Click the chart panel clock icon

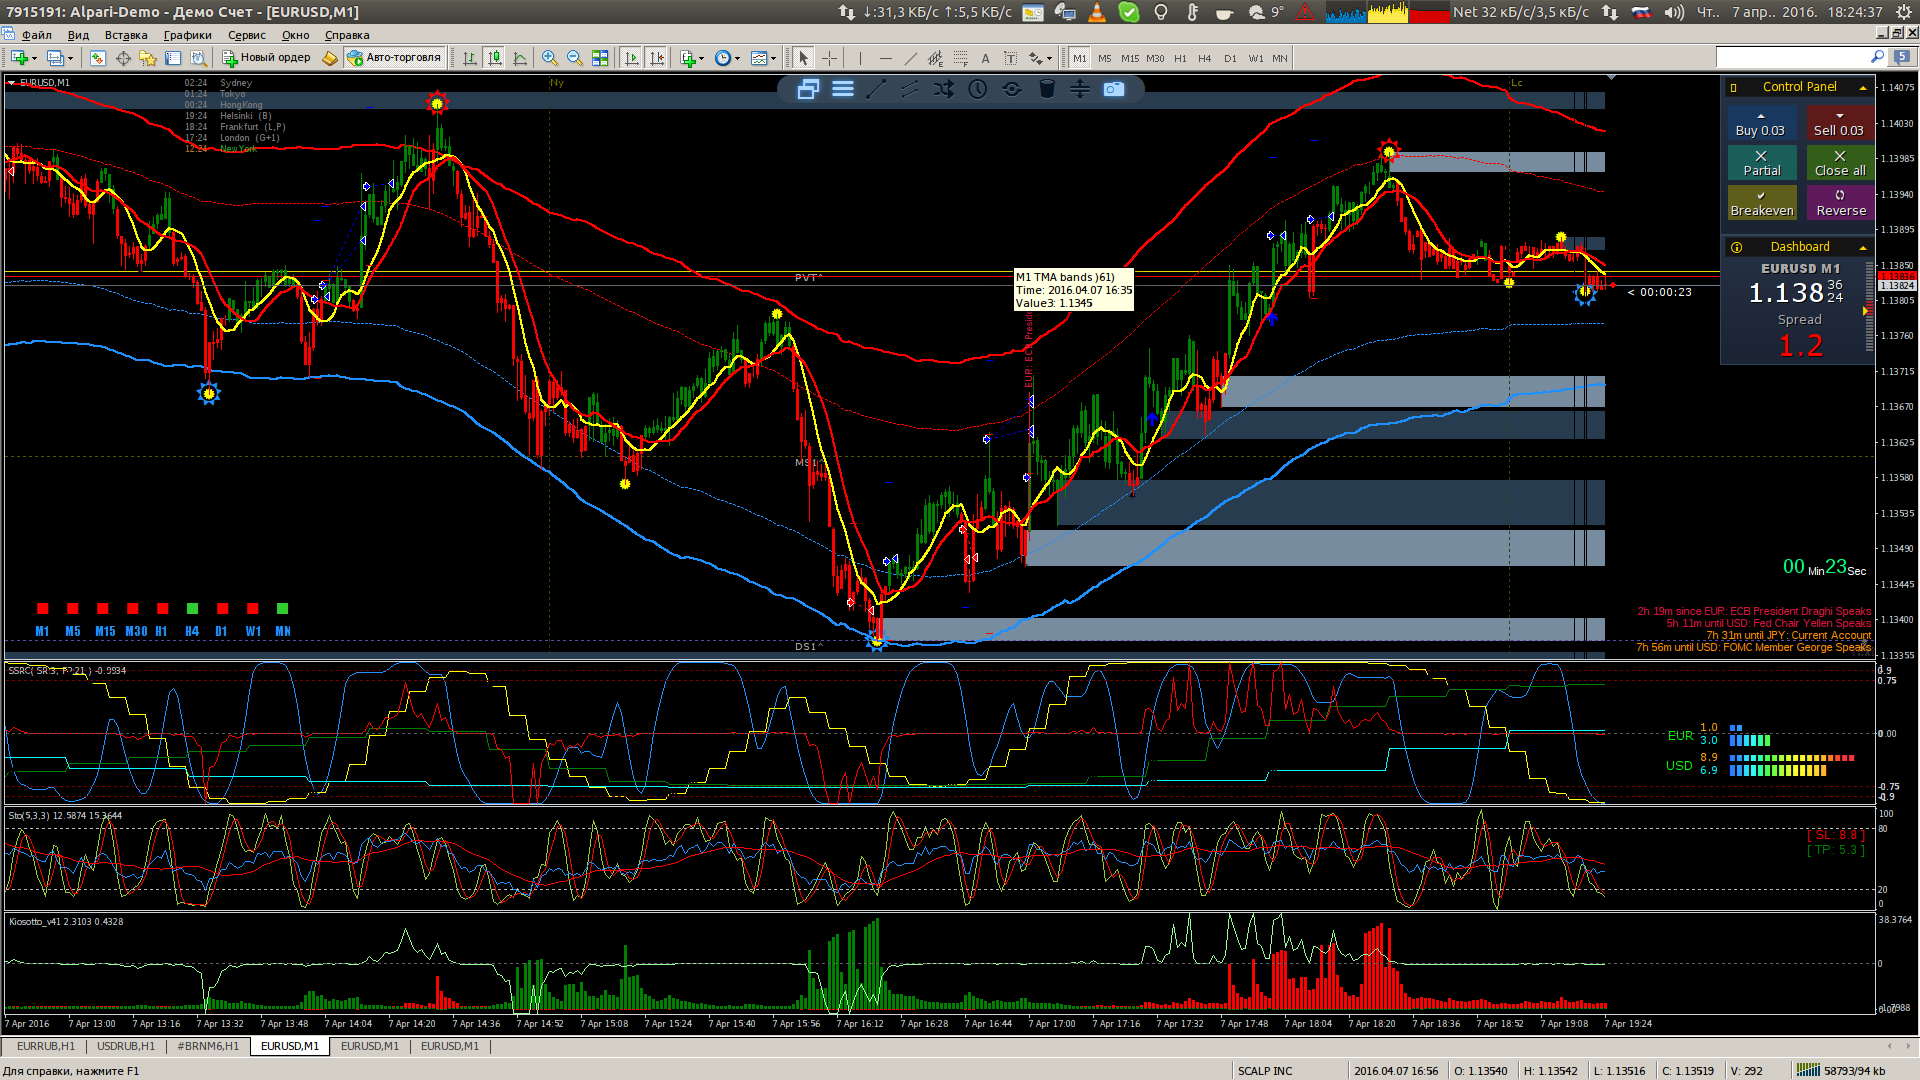point(977,89)
